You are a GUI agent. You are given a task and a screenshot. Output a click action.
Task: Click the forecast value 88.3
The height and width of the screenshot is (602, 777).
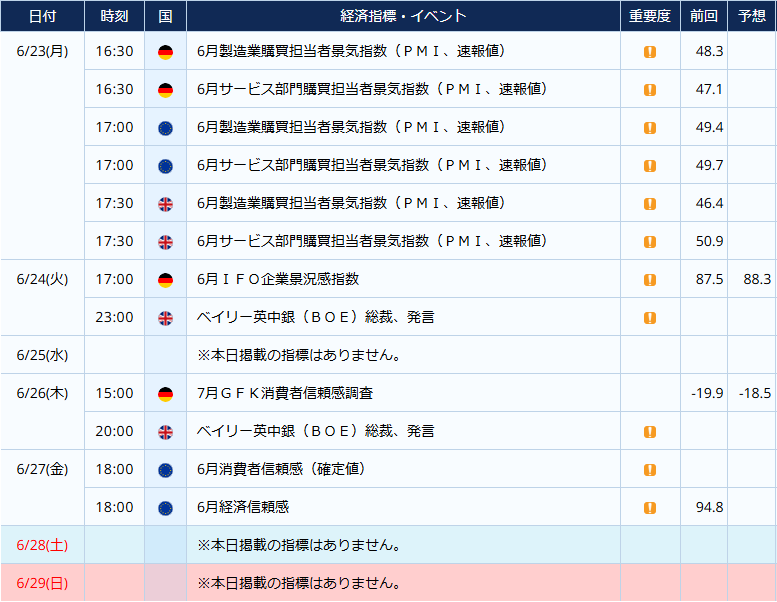(x=757, y=279)
